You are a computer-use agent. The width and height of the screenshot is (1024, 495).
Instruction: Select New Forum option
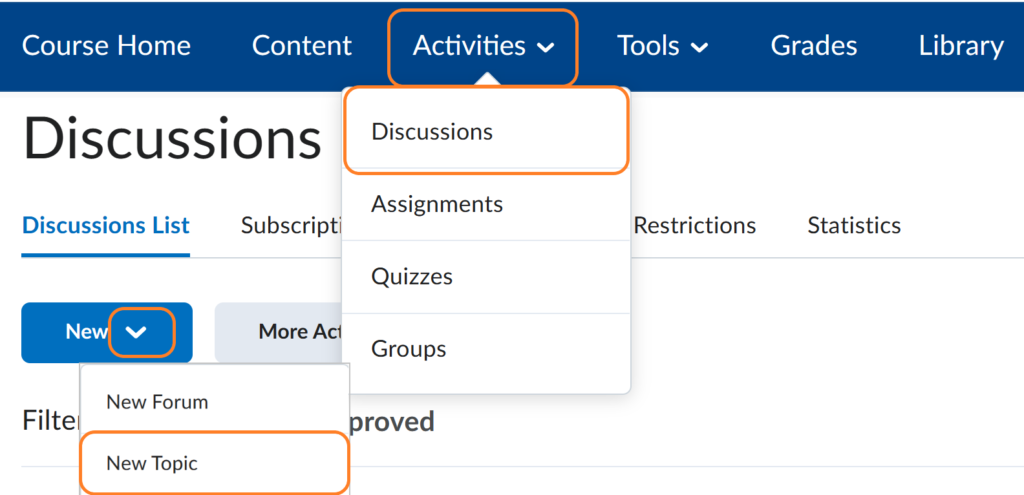point(215,402)
